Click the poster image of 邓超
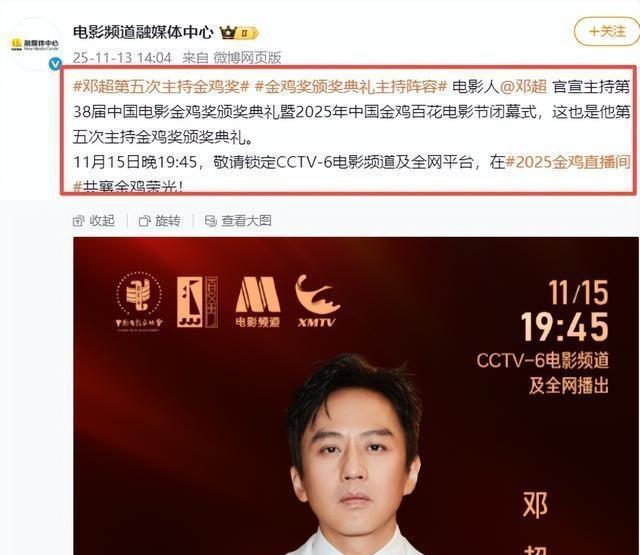640x555 pixels. [356, 395]
